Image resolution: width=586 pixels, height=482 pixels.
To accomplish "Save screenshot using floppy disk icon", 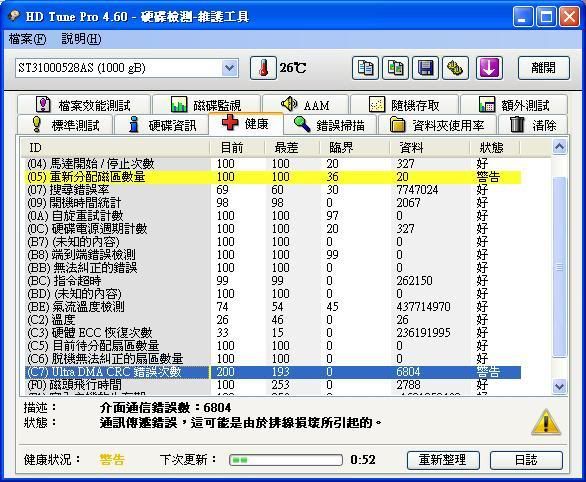I will point(425,68).
